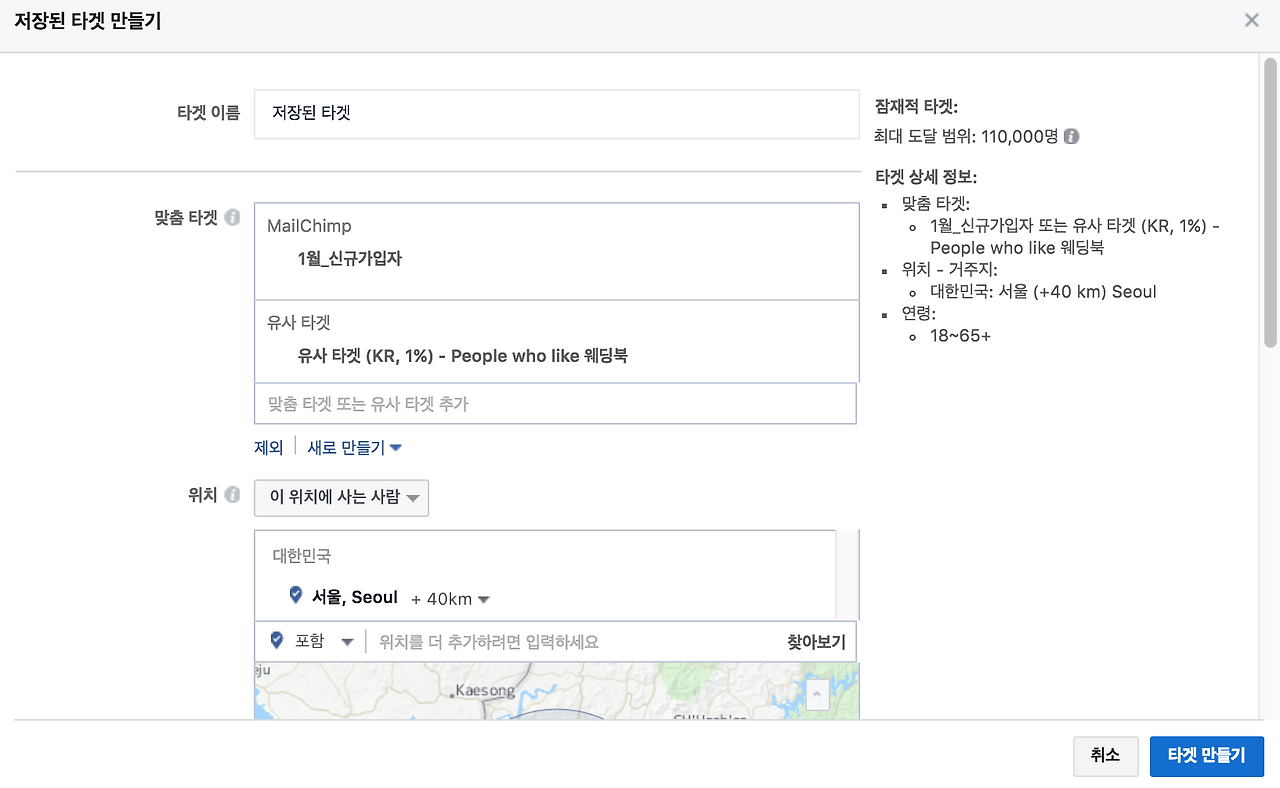Click the 맞춤 타겟 또는 유사 타겟 추가 field
Screen dimensions: 1280x788
(556, 403)
